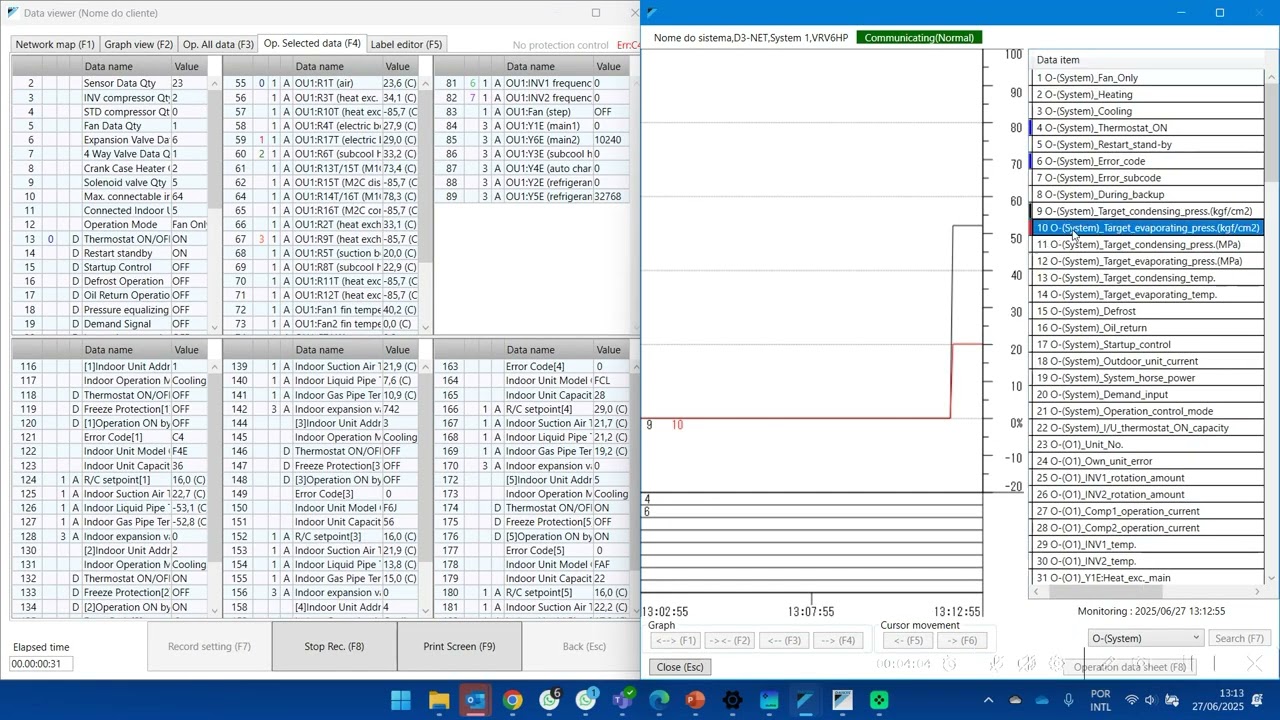
Task: Open Google Chrome from the taskbar
Action: (x=512, y=700)
